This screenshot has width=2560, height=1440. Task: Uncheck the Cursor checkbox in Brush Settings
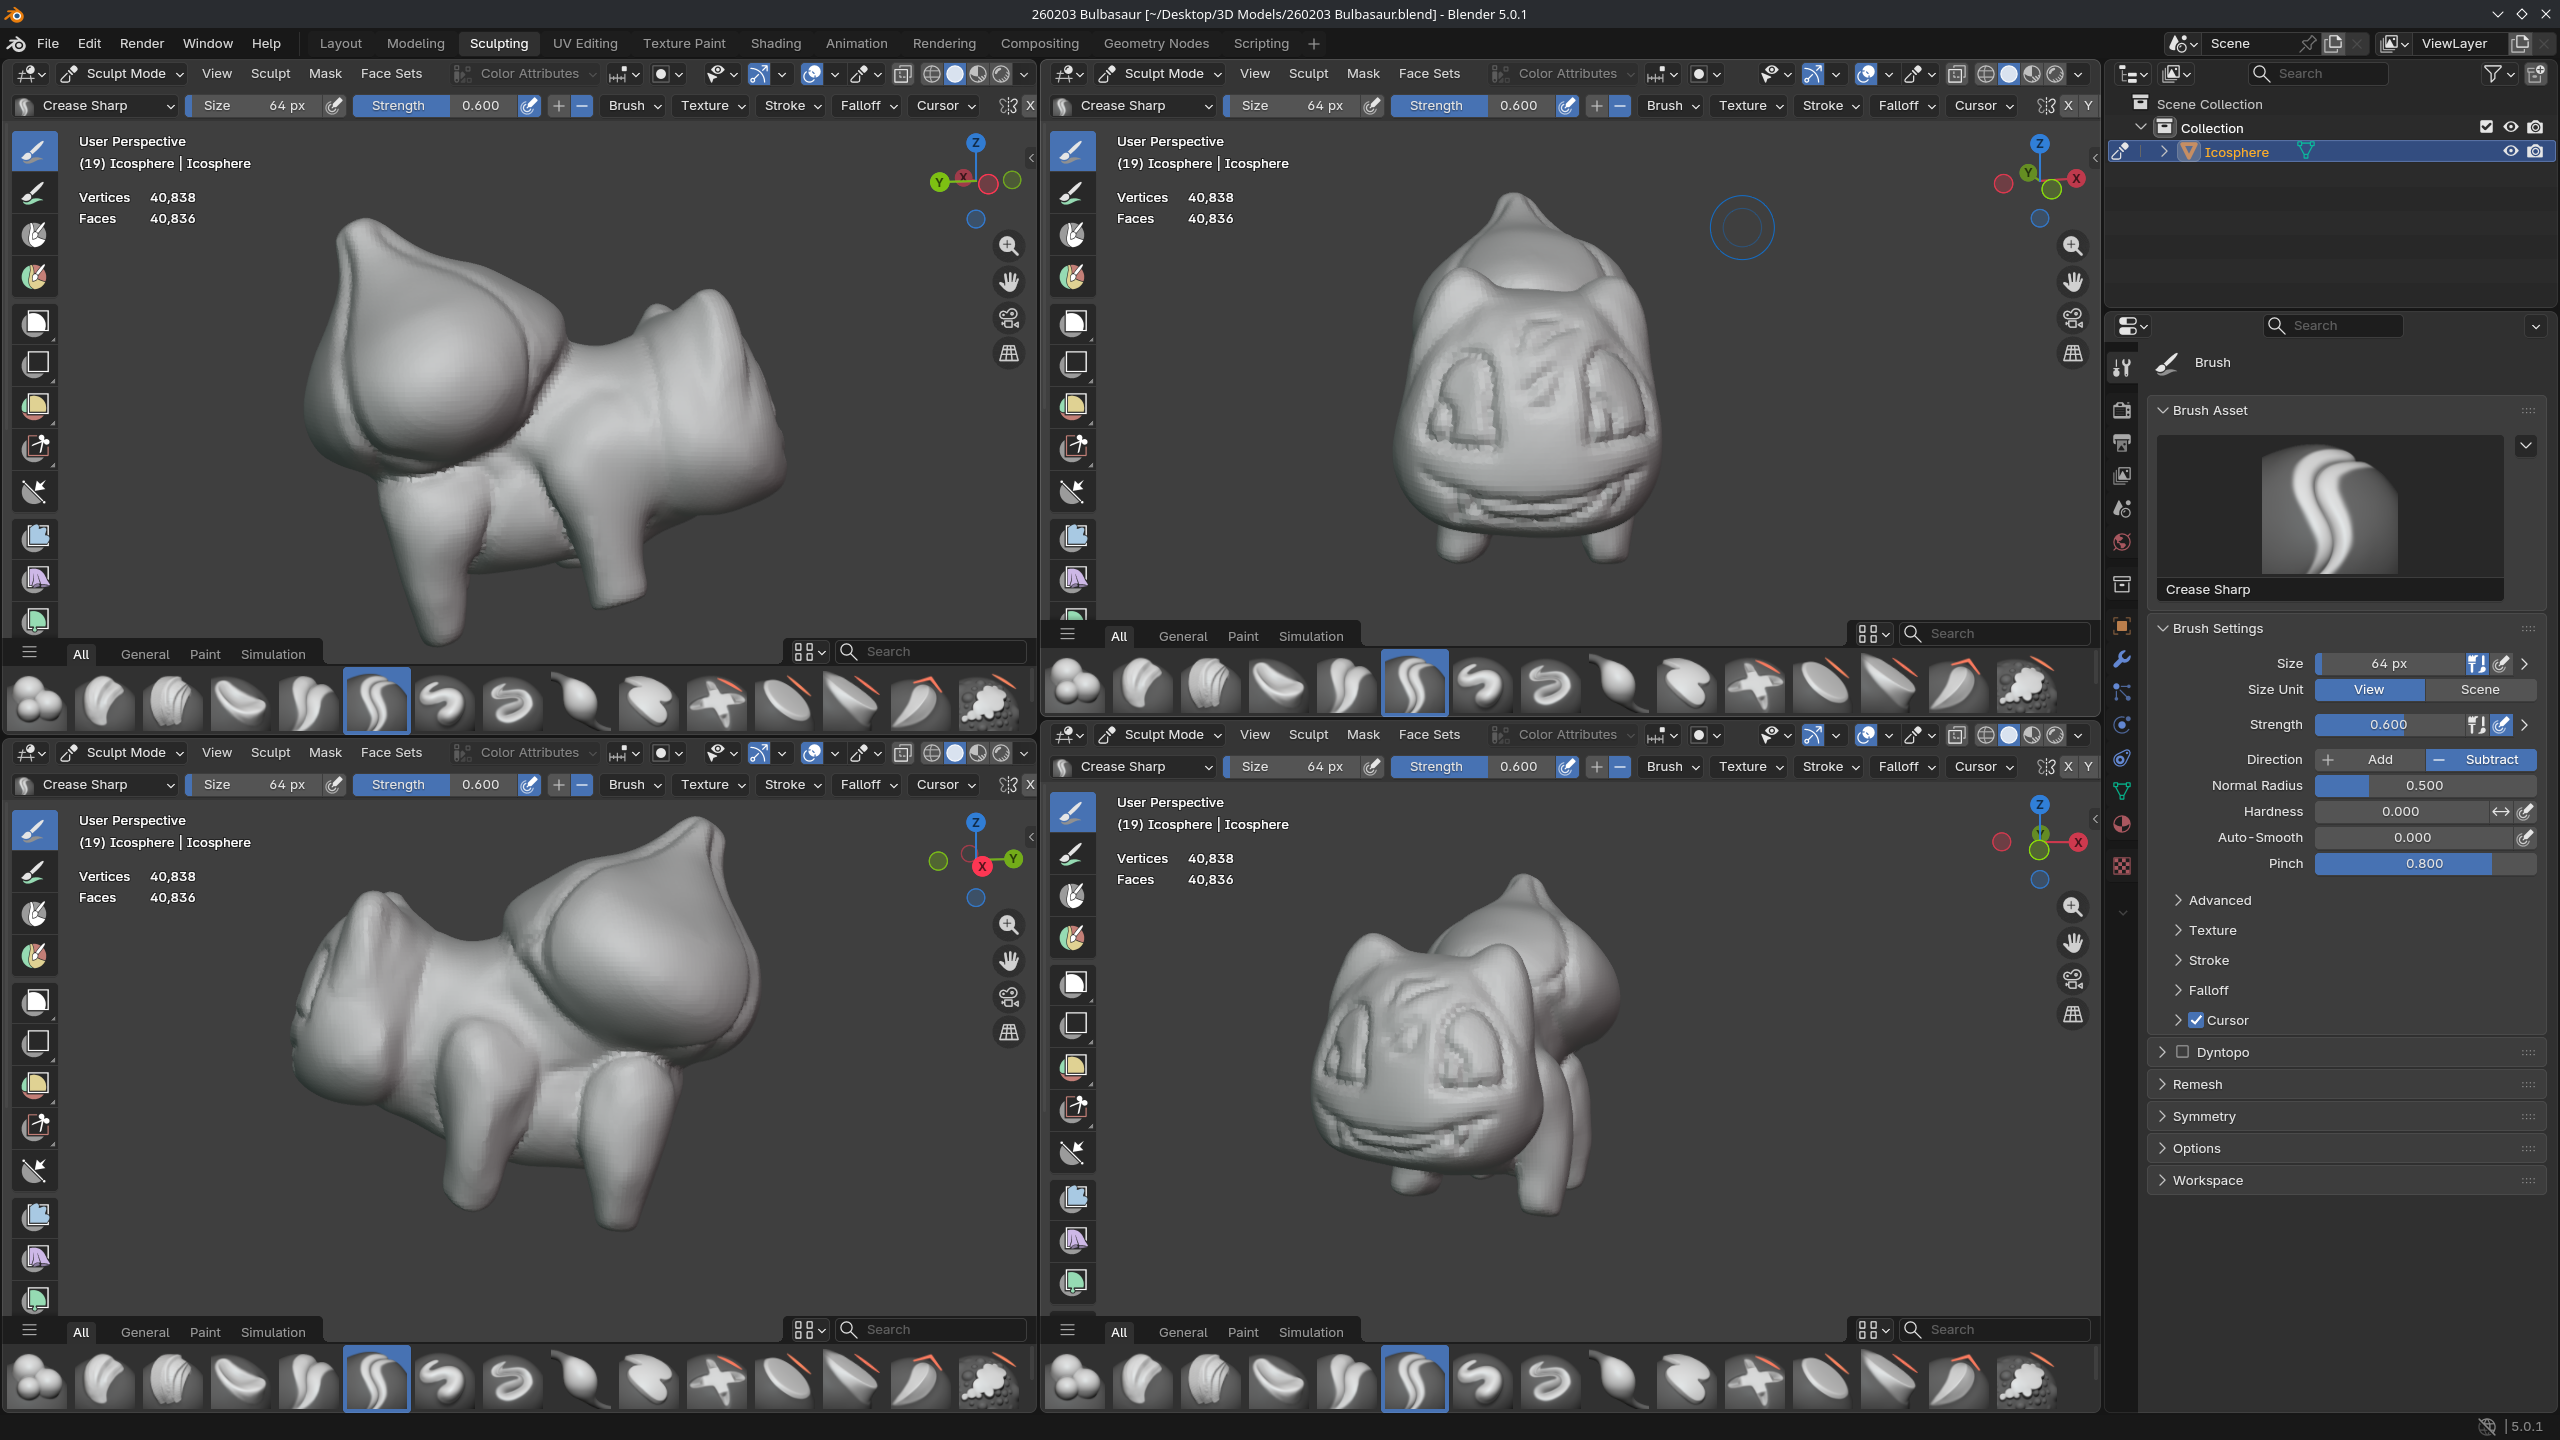tap(2196, 1020)
